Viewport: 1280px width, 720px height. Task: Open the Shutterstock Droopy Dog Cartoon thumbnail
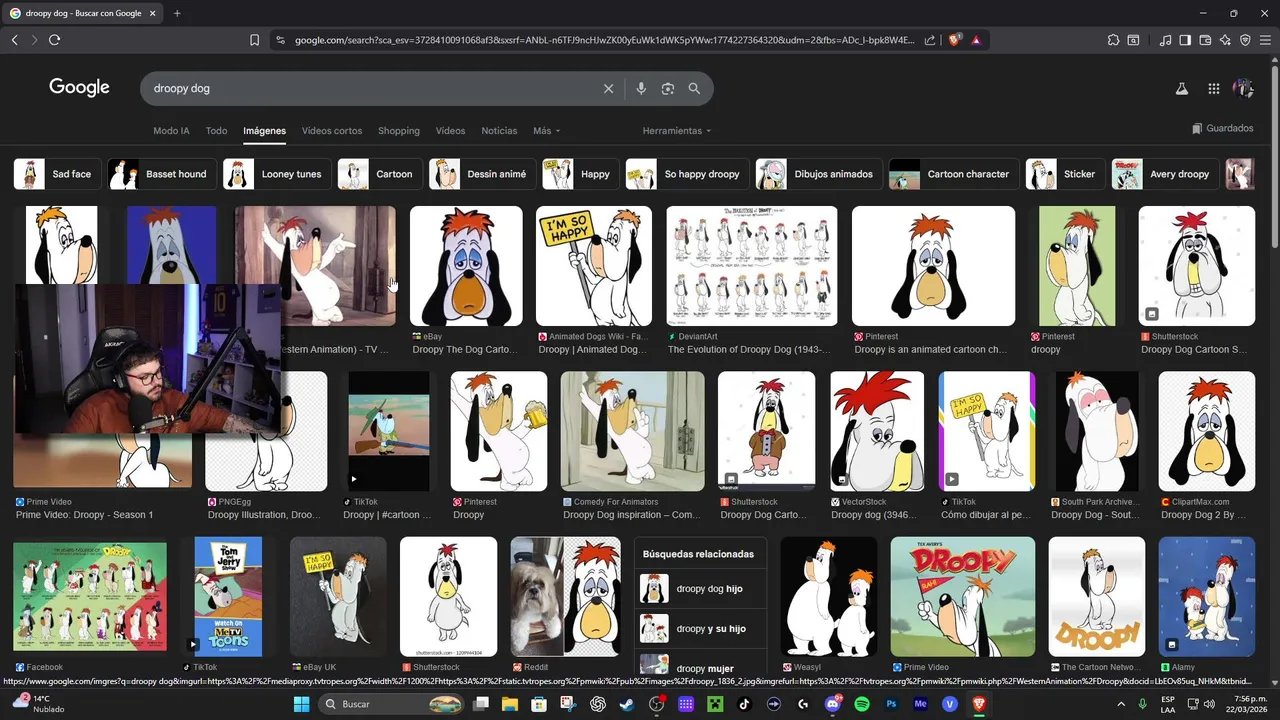point(1197,266)
